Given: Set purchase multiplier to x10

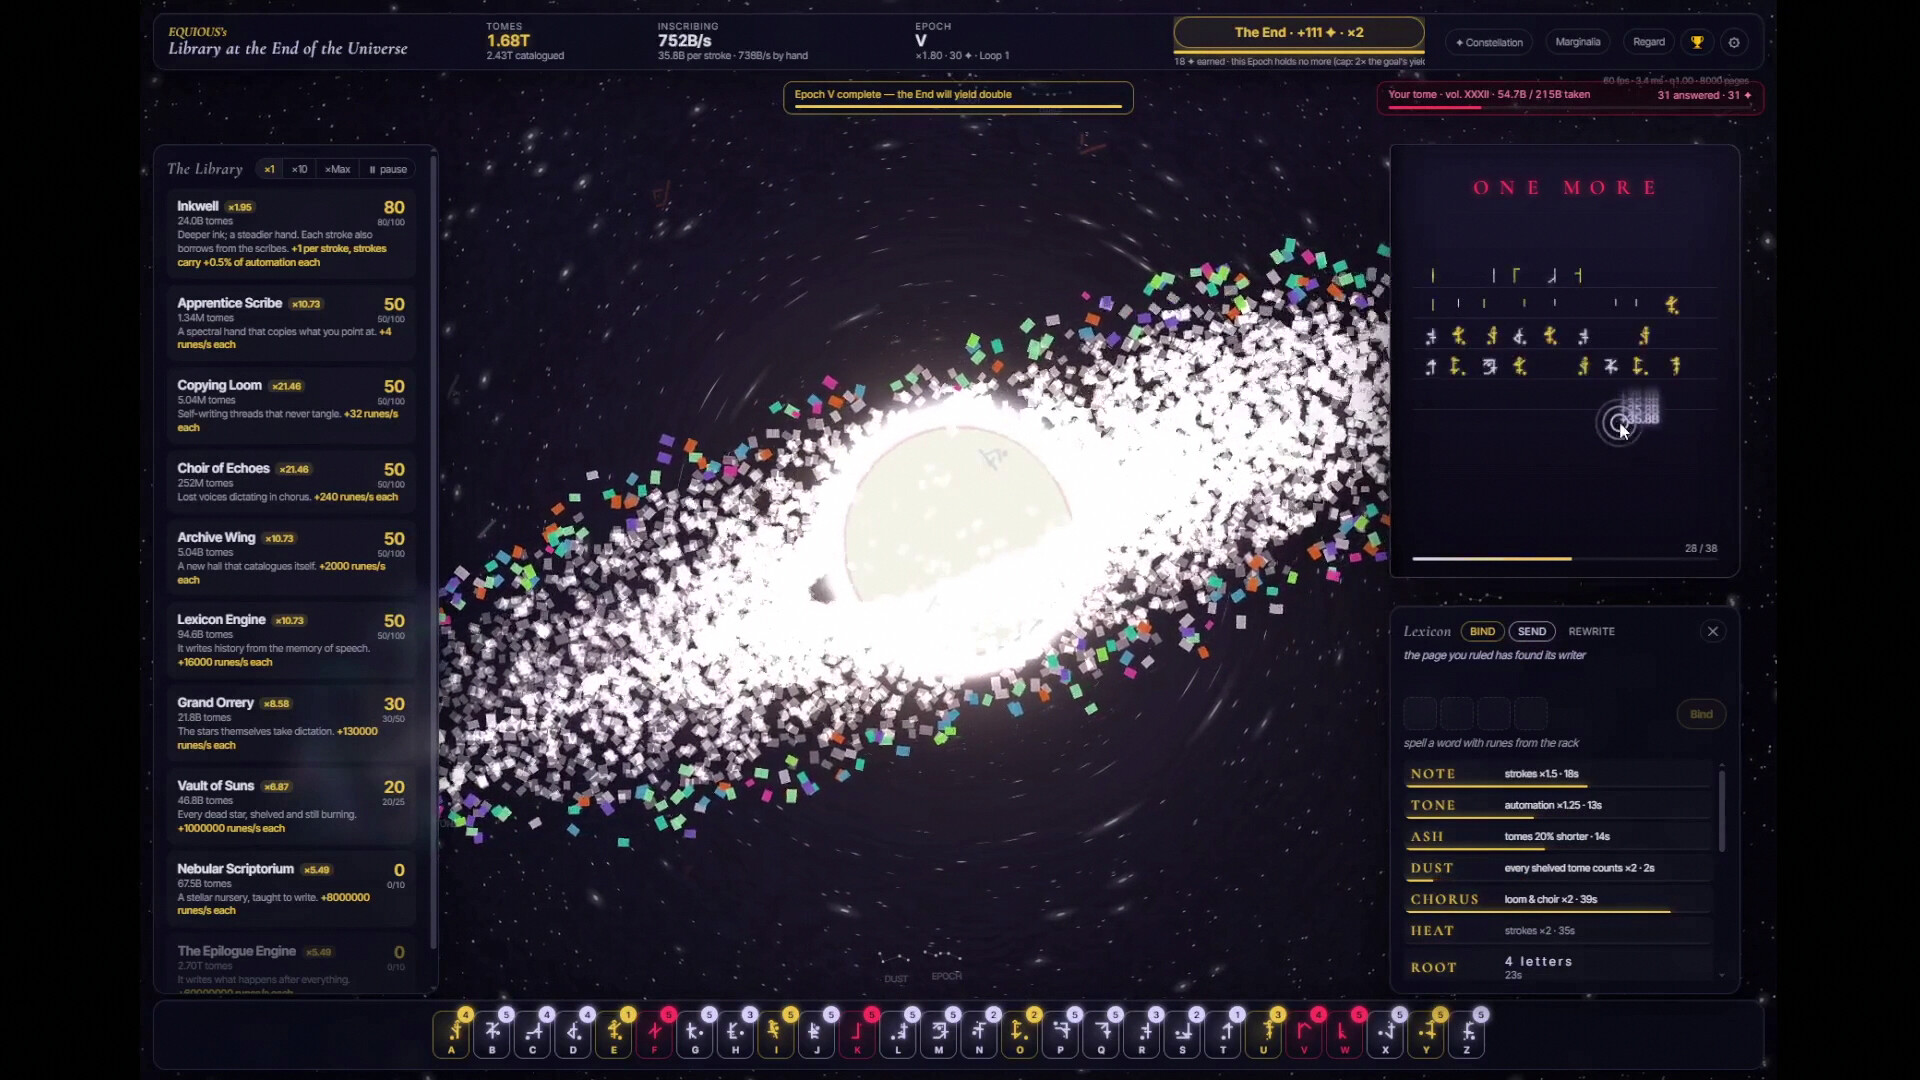Looking at the screenshot, I should click(299, 169).
